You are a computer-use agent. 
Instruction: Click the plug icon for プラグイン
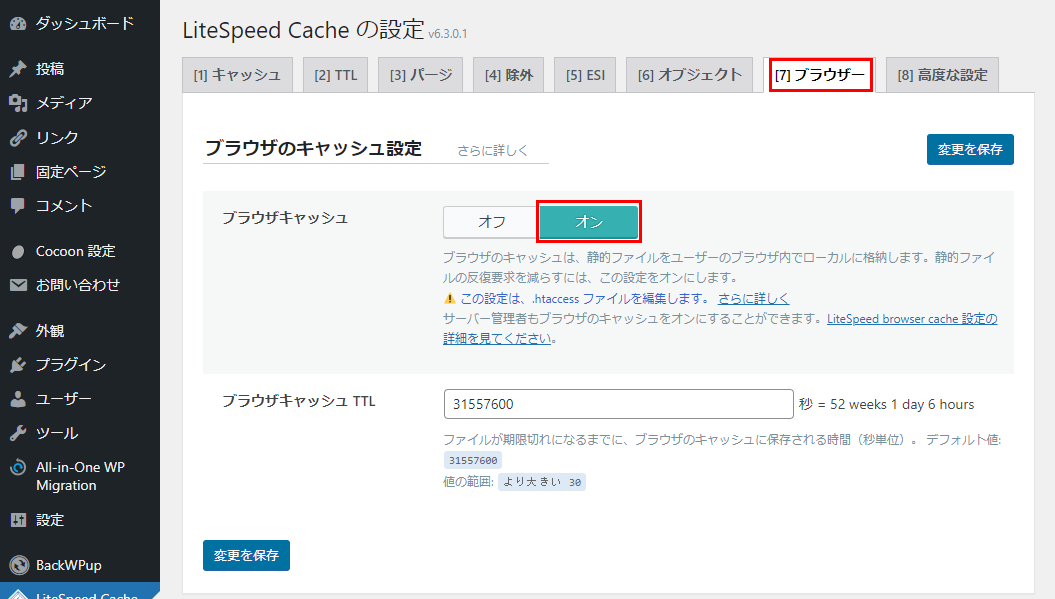(18, 365)
